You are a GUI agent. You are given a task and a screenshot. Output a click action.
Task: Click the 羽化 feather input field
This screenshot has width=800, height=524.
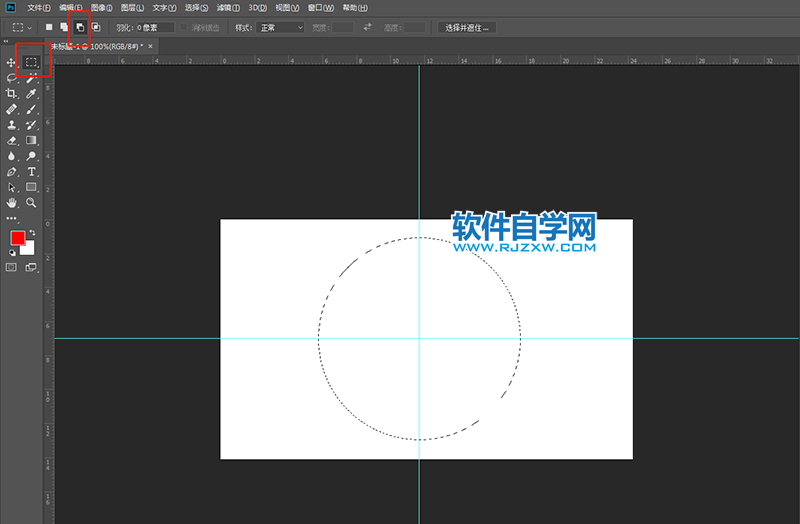click(155, 27)
